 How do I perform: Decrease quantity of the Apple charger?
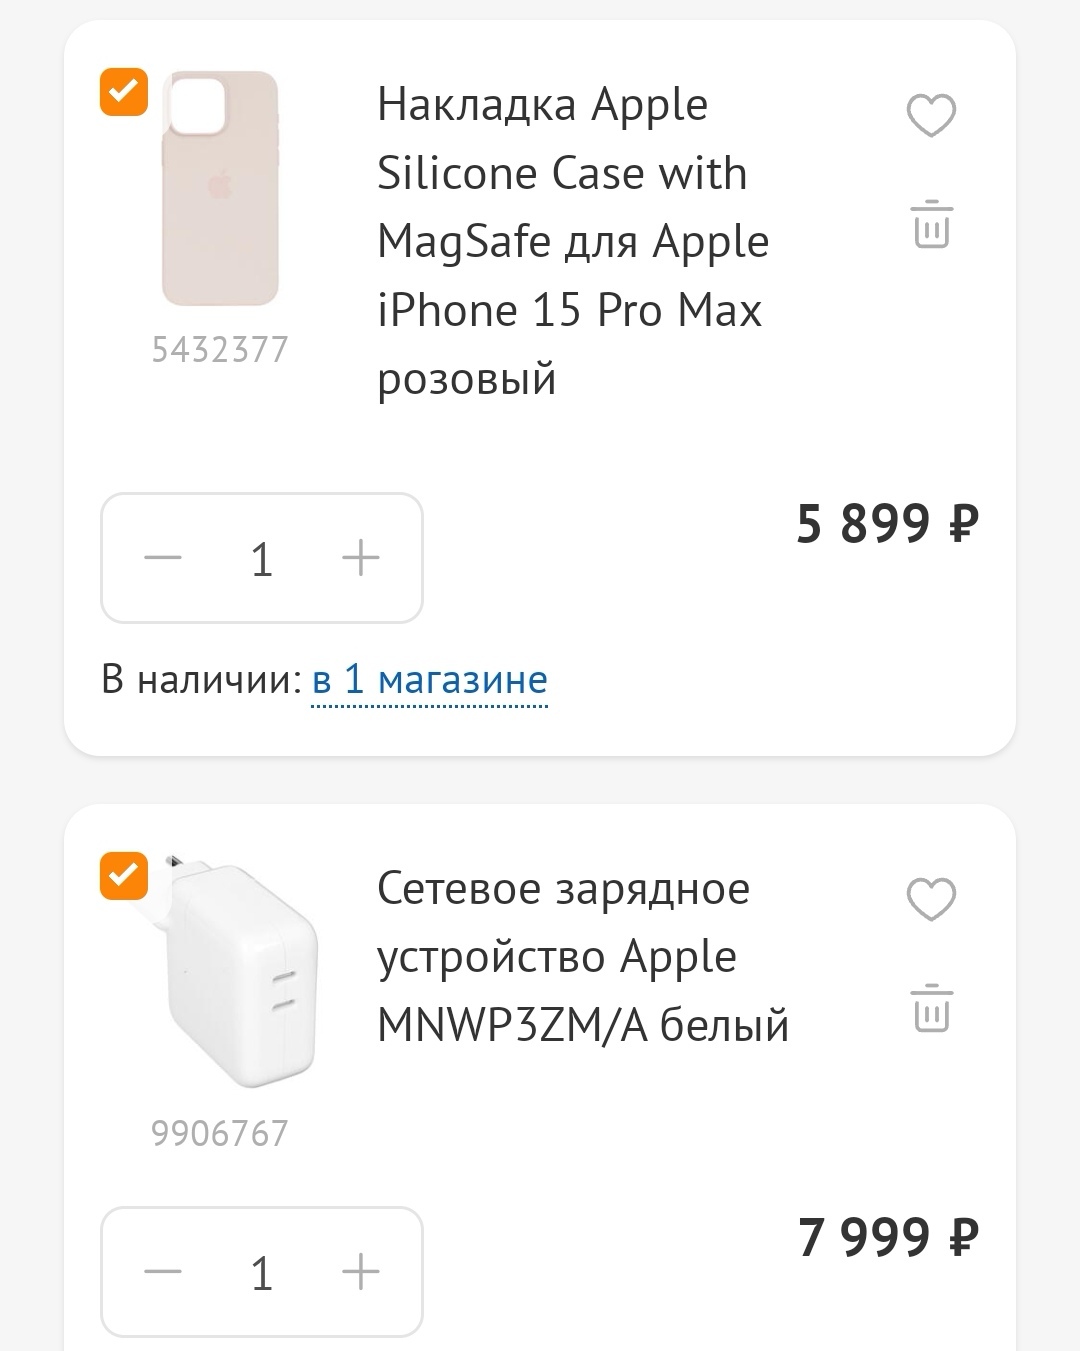tap(163, 1272)
